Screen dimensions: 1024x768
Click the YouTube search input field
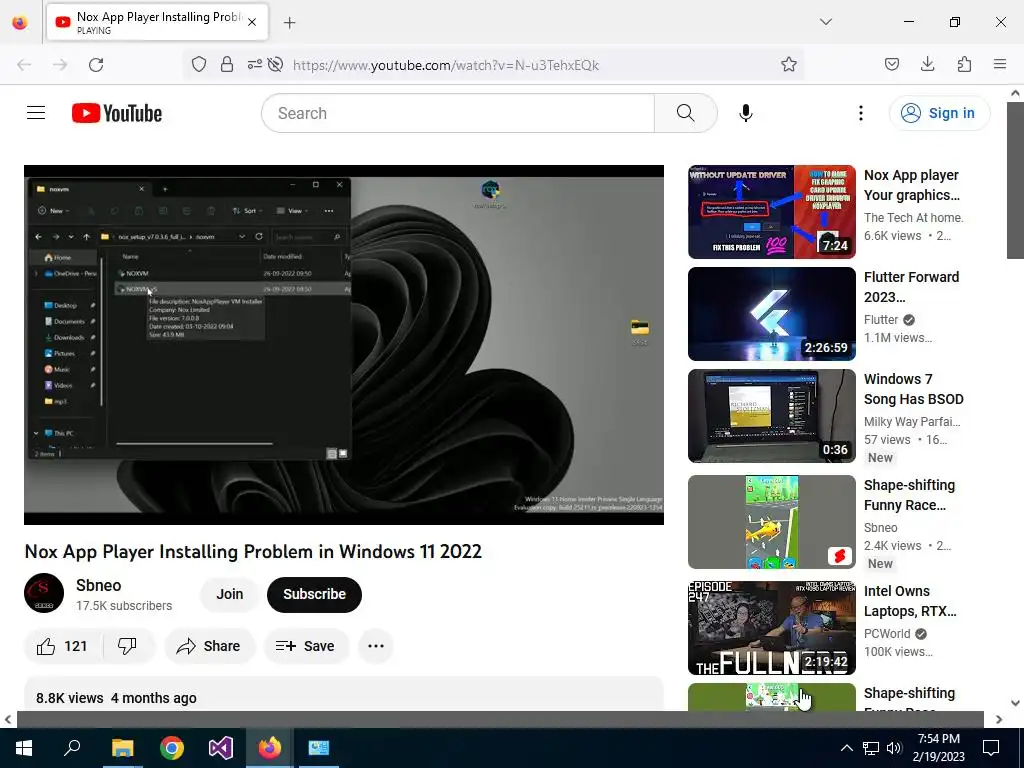point(458,113)
